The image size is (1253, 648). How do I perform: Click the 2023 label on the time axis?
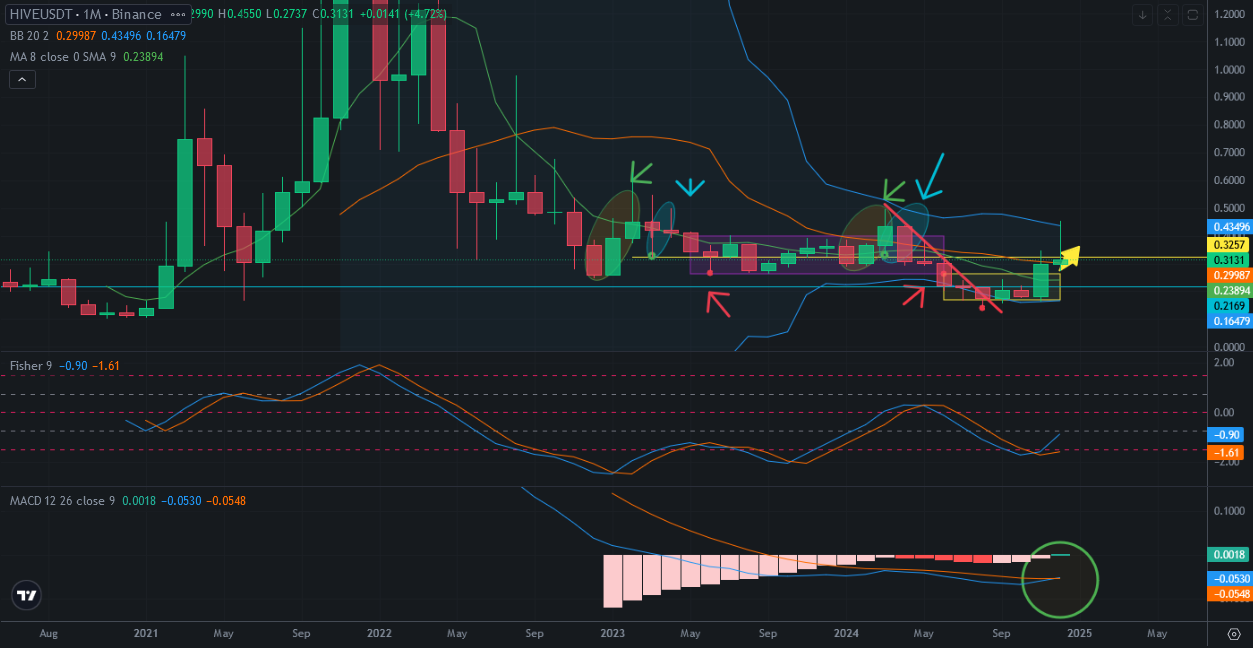tap(612, 633)
